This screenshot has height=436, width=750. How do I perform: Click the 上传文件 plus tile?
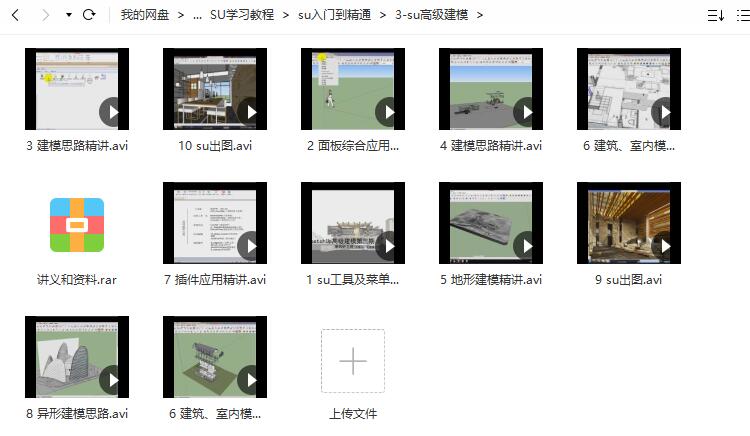[353, 361]
